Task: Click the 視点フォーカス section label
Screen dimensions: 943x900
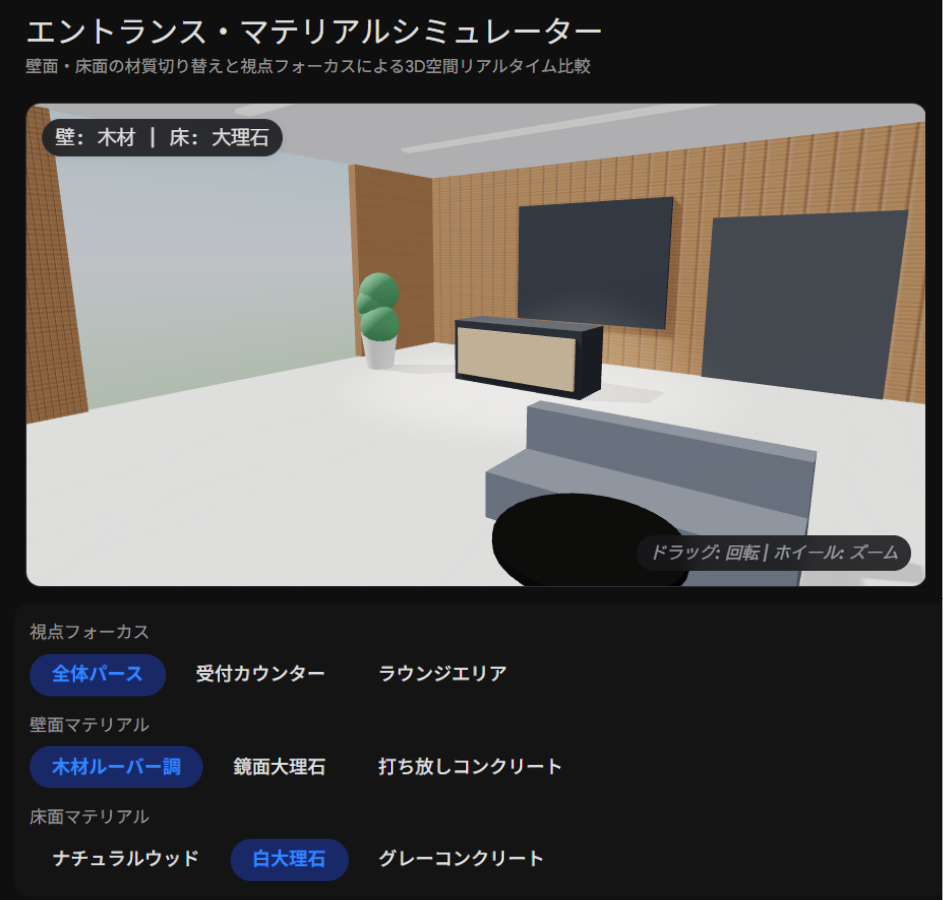Action: click(89, 632)
